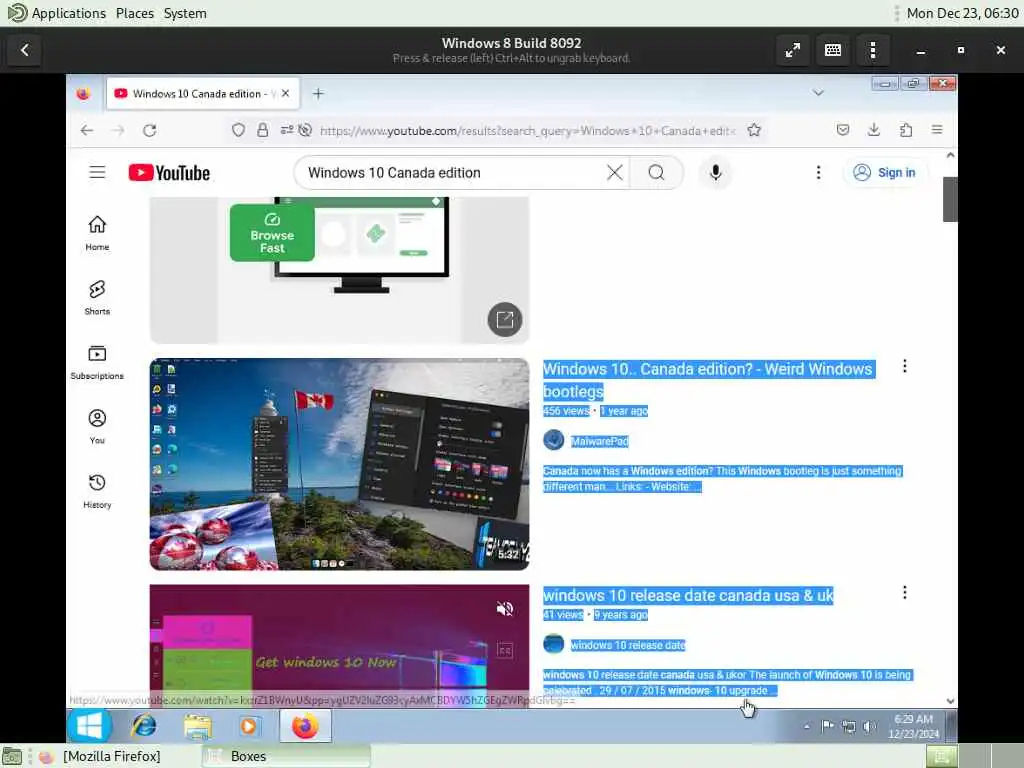The image size is (1024, 768).
Task: Open the ad's external link icon
Action: [x=505, y=319]
